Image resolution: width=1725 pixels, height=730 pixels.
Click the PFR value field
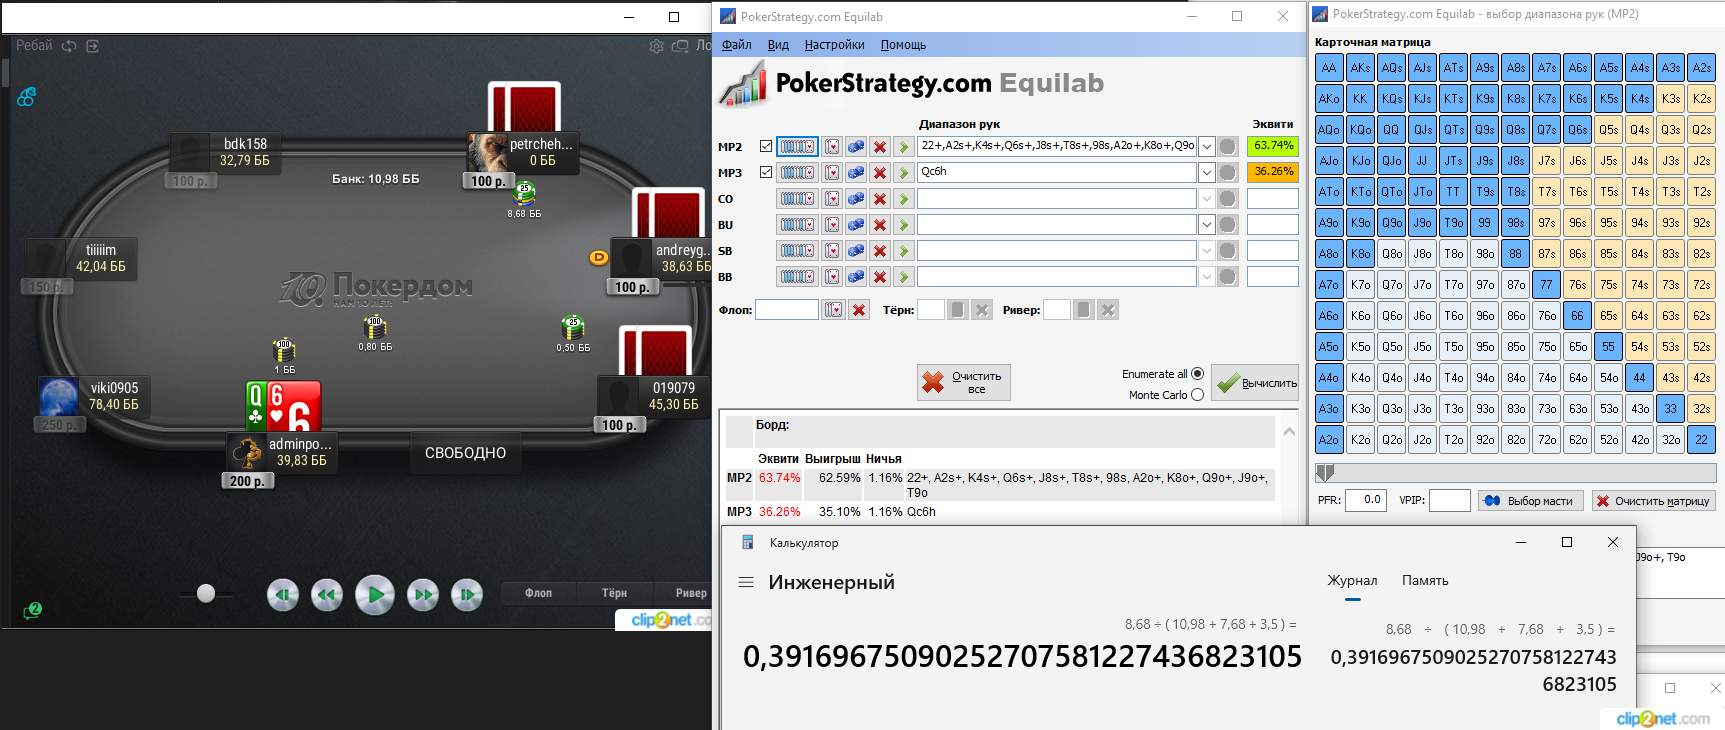tap(1366, 500)
